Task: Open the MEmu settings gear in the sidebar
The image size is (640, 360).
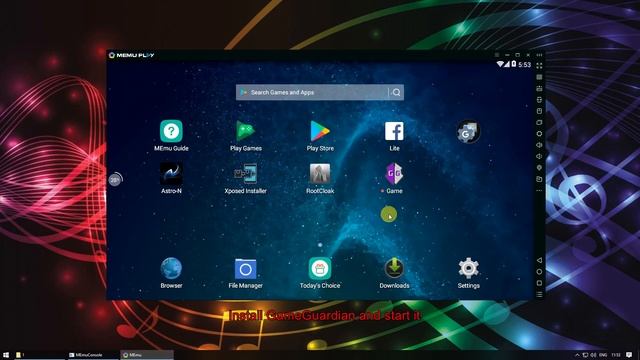Action: coord(539,133)
